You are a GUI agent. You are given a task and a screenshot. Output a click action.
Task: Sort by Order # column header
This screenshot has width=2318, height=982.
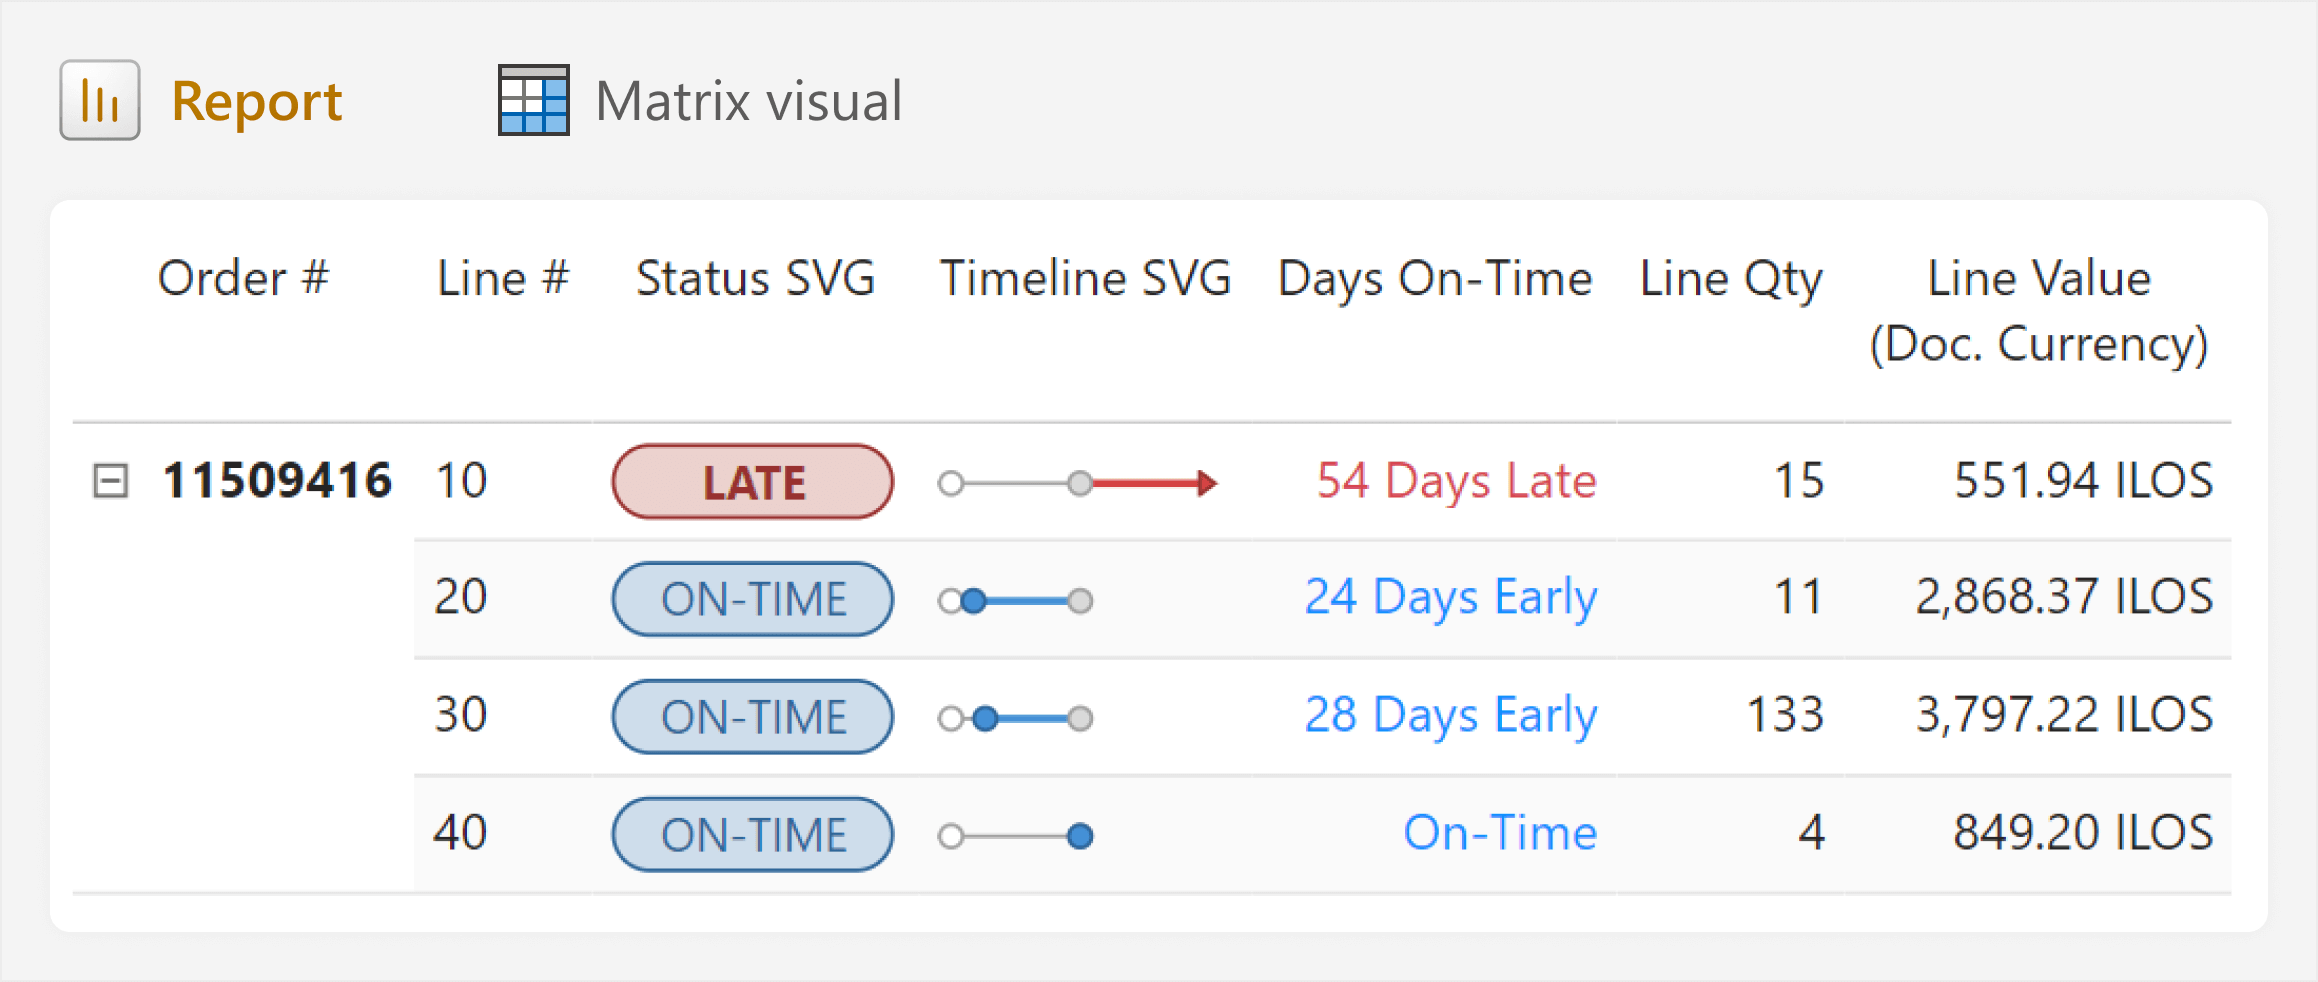243,278
